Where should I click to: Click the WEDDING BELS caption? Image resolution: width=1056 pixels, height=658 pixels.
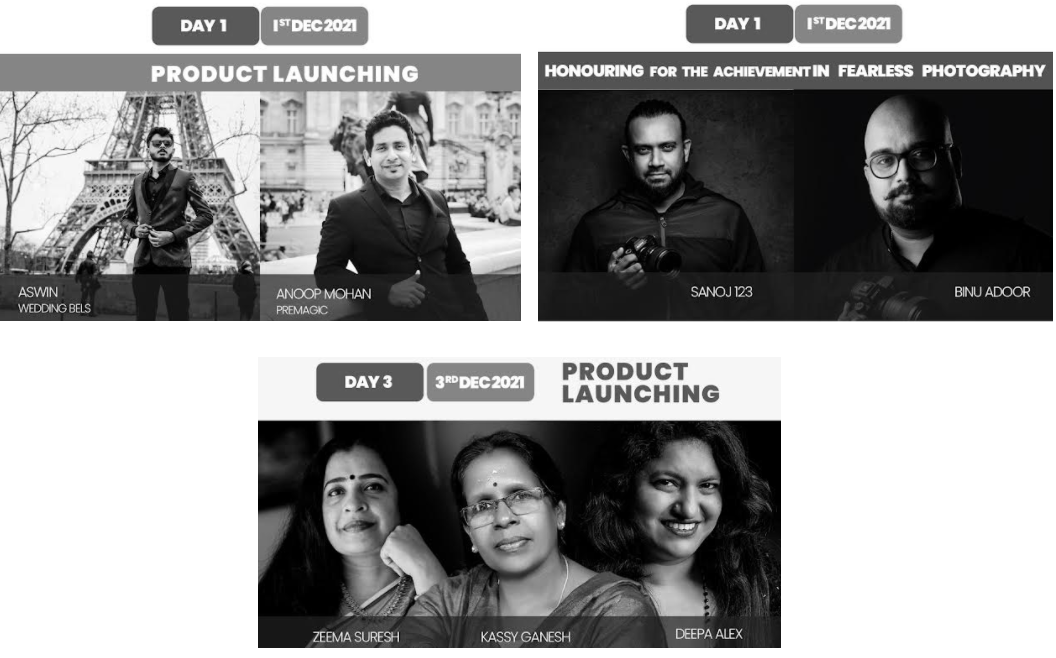click(x=54, y=308)
